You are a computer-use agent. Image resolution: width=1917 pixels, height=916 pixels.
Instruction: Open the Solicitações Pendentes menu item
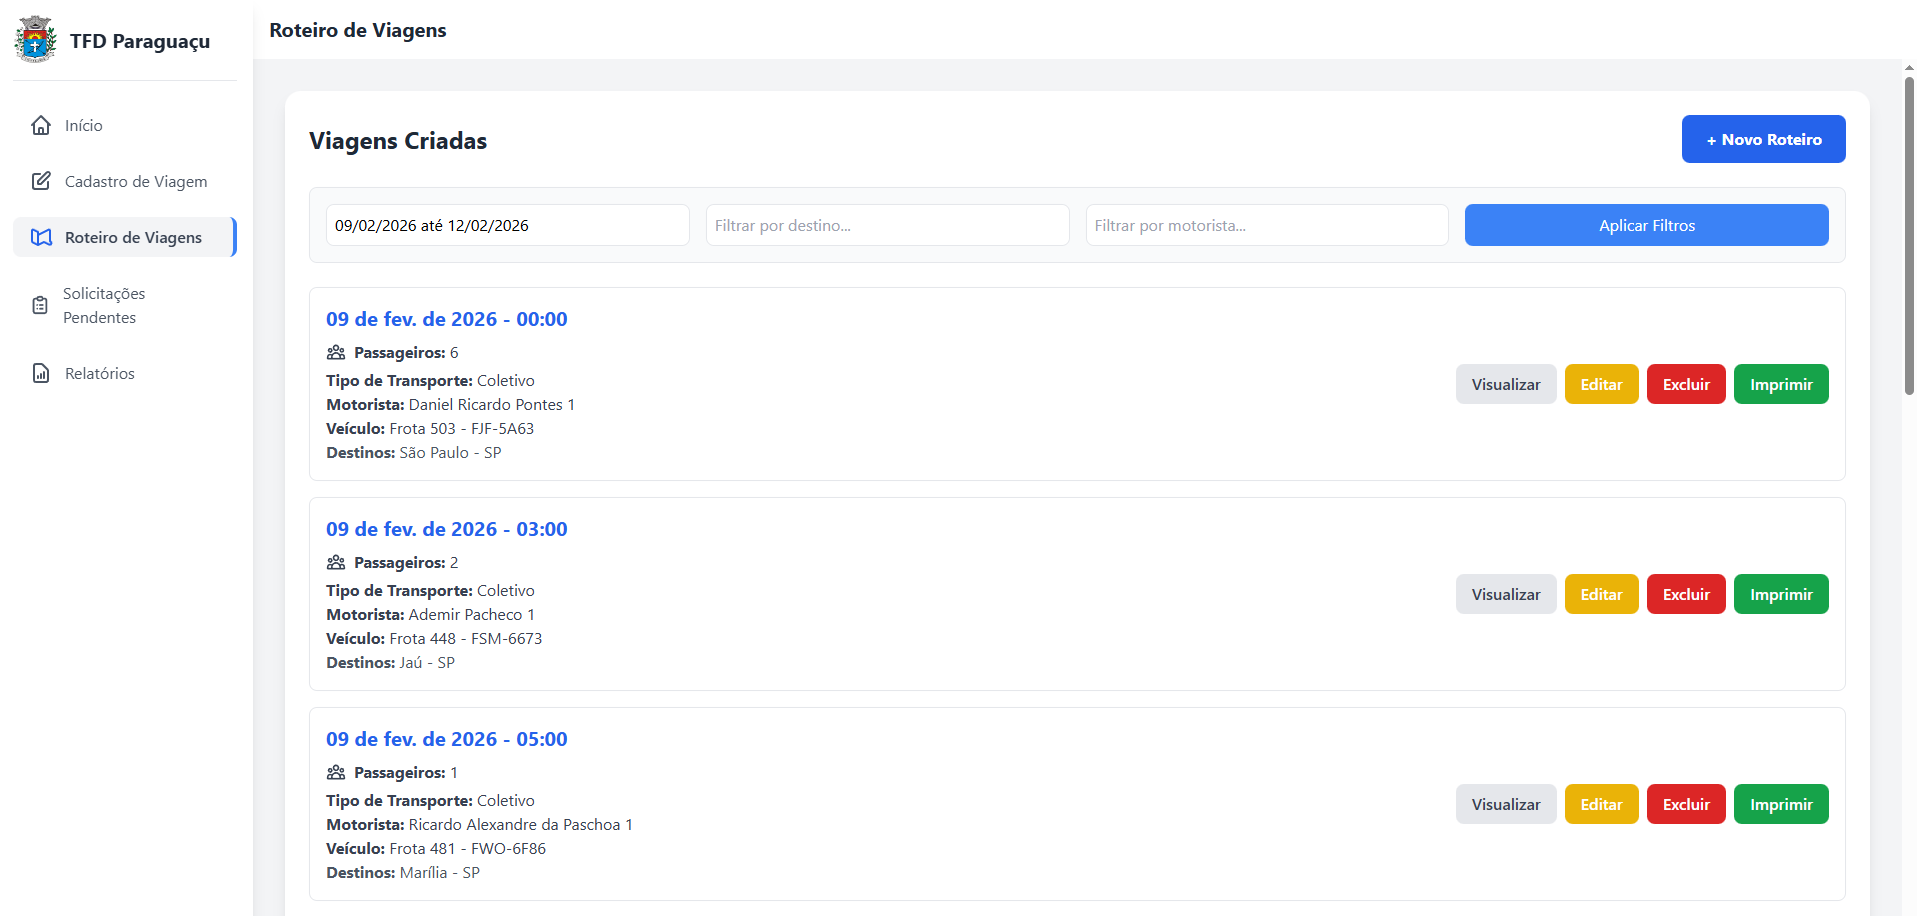[104, 305]
